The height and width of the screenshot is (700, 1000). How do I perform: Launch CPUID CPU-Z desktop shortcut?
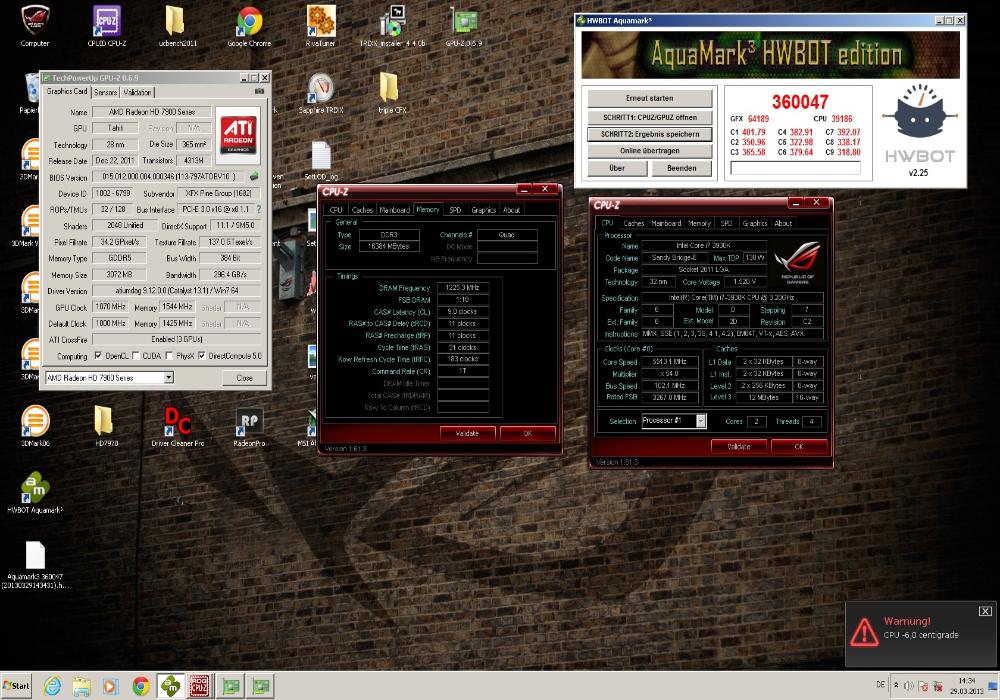[107, 26]
